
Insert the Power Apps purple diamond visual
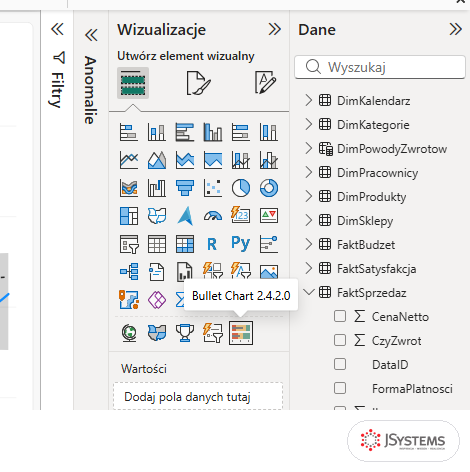pos(157,300)
